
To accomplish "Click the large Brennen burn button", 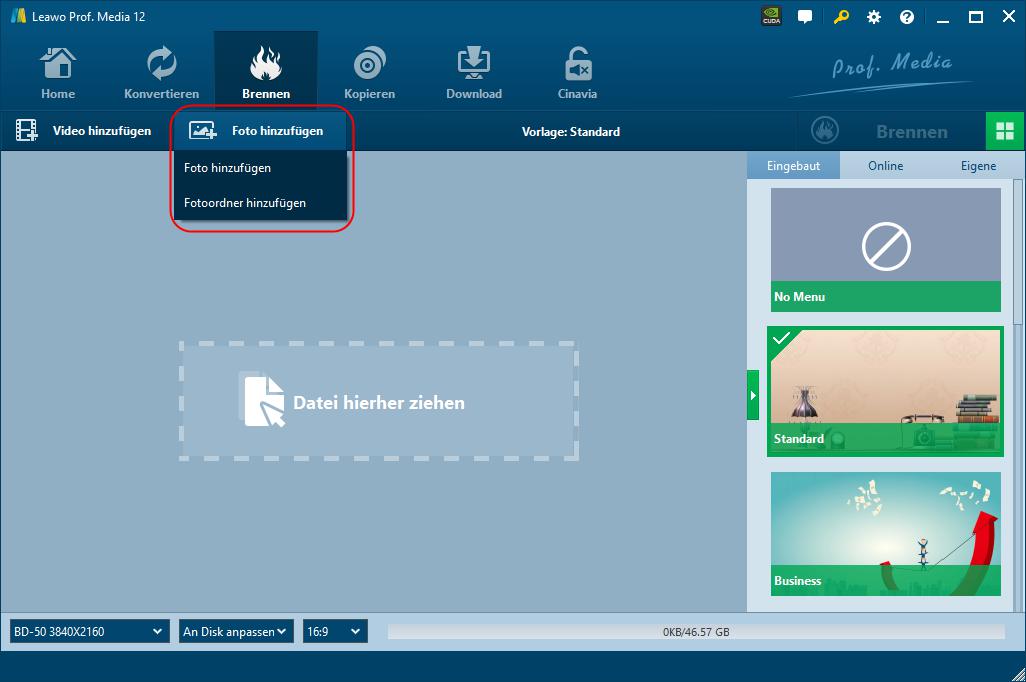I will pos(890,132).
